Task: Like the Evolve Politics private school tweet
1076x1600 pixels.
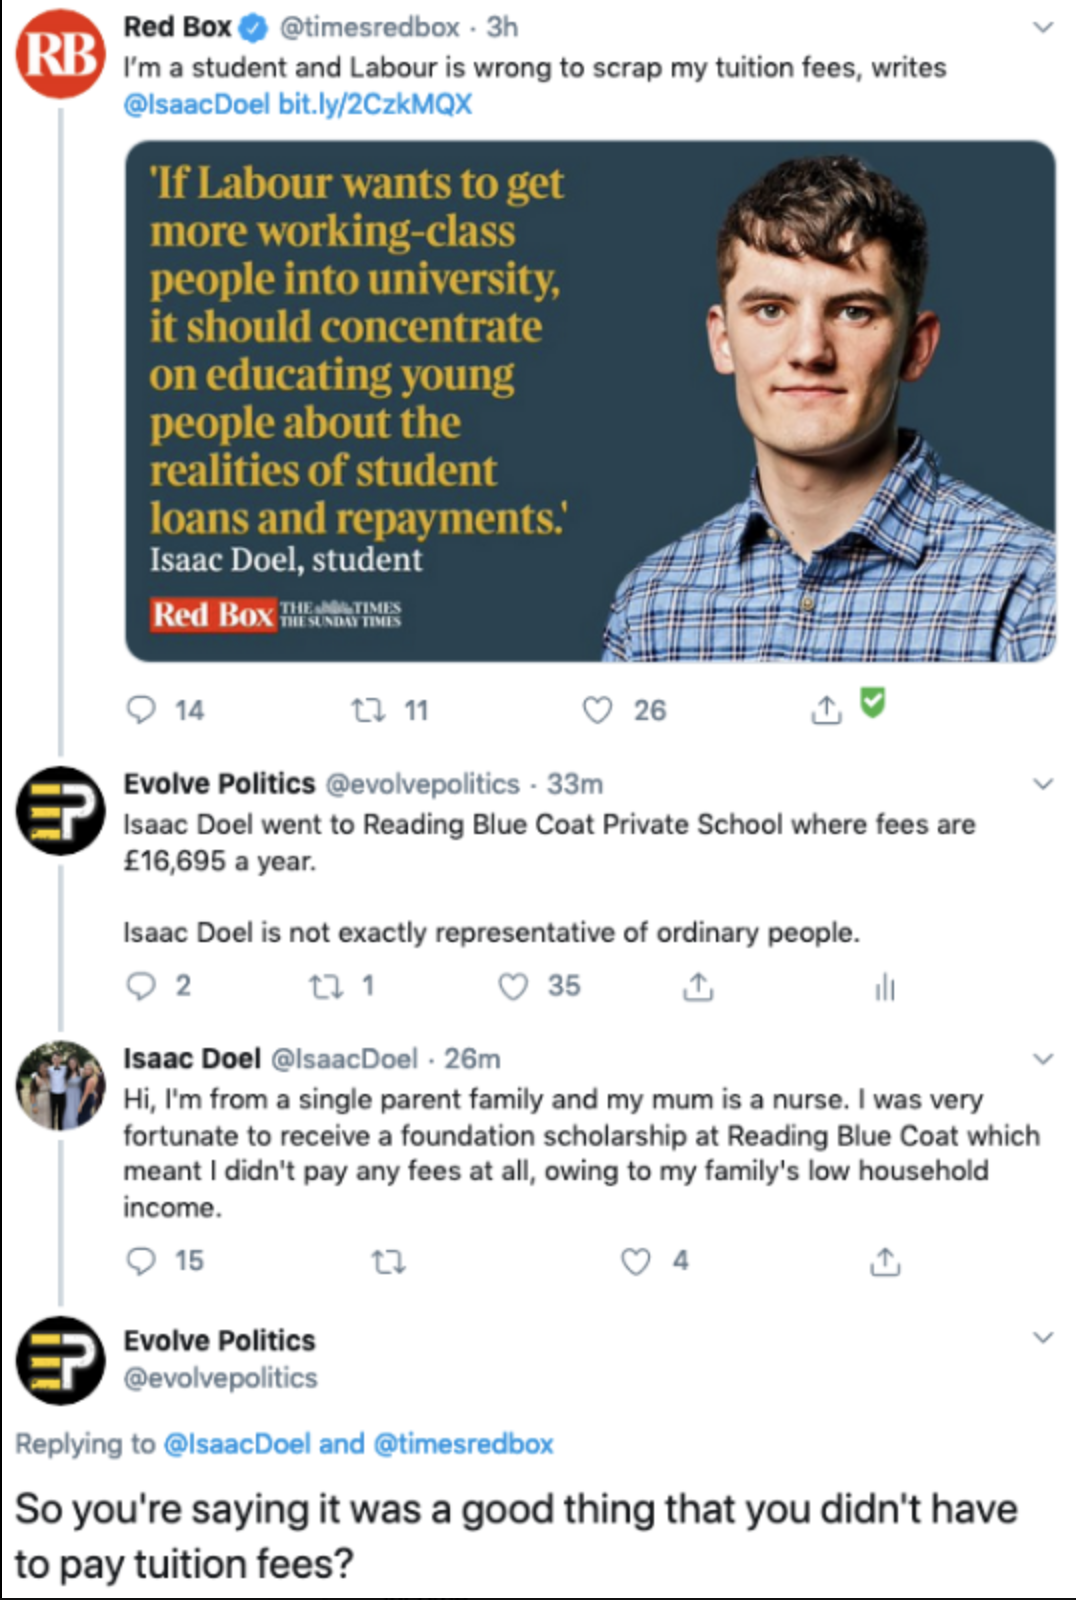Action: click(513, 986)
